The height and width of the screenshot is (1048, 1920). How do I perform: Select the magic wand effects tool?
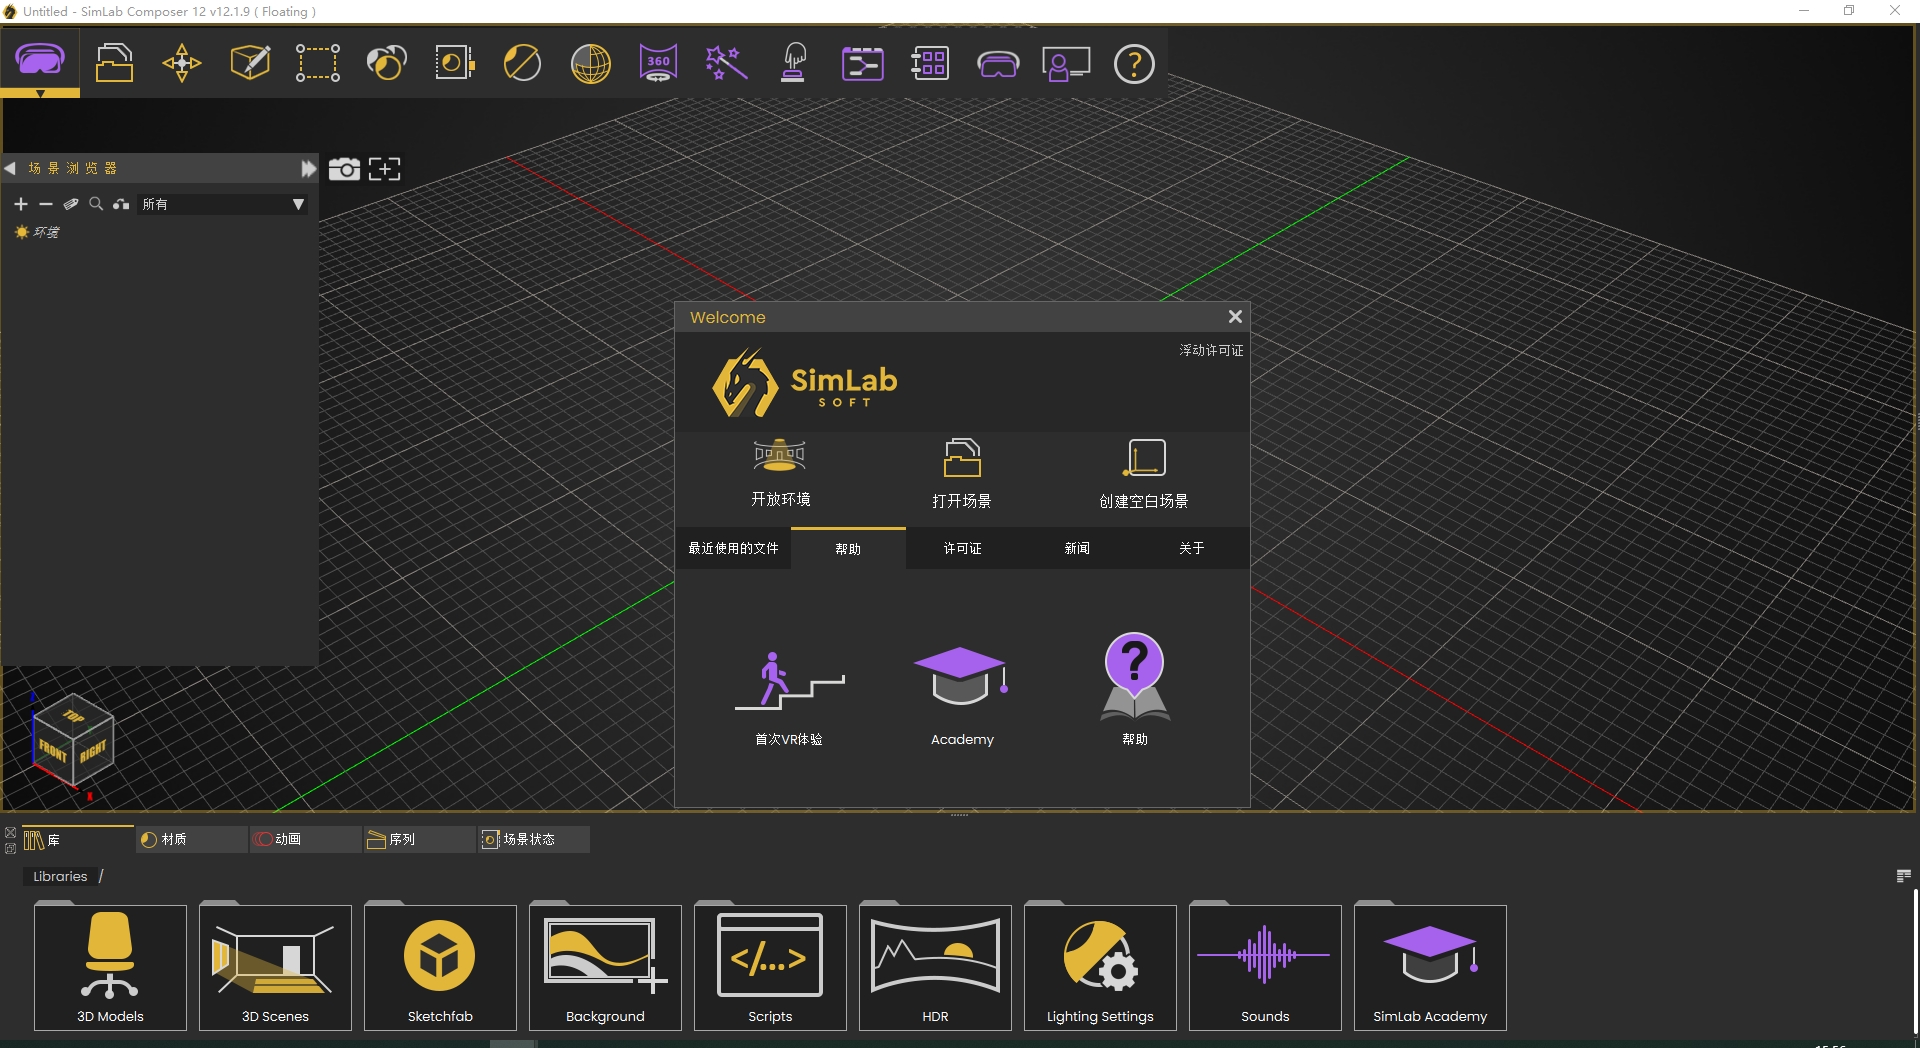click(725, 62)
